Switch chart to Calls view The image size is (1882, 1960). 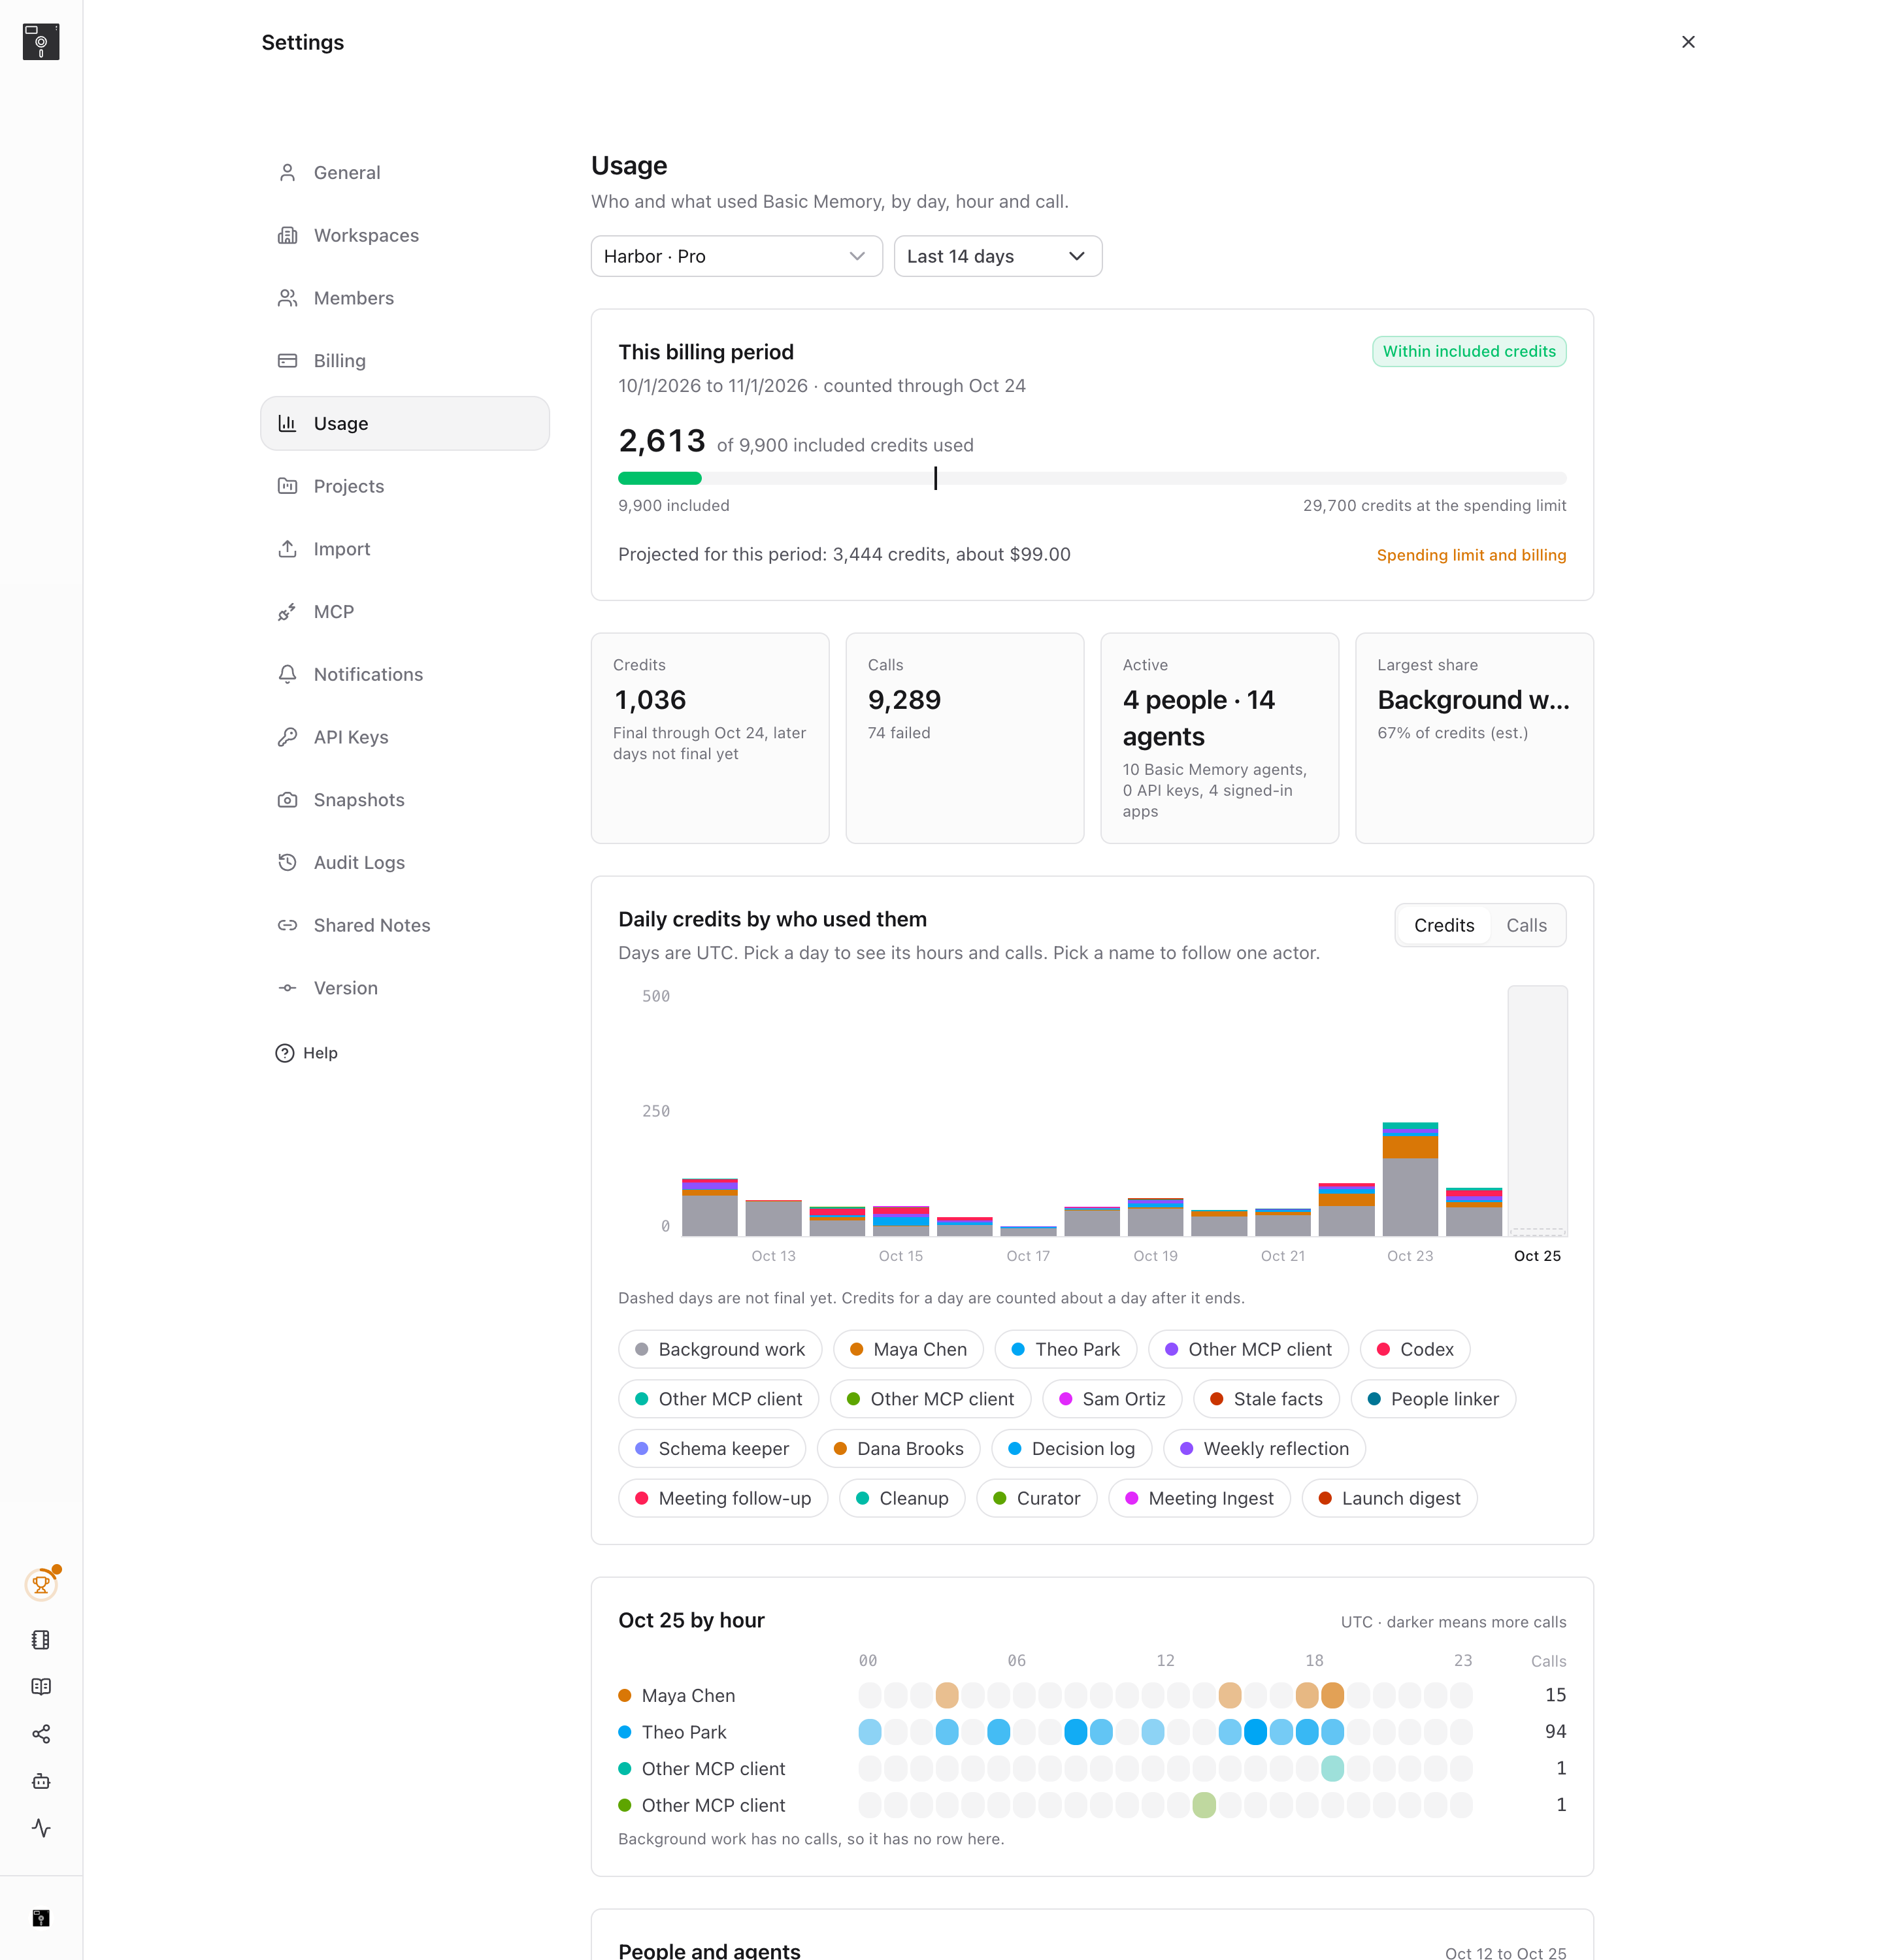(x=1526, y=926)
